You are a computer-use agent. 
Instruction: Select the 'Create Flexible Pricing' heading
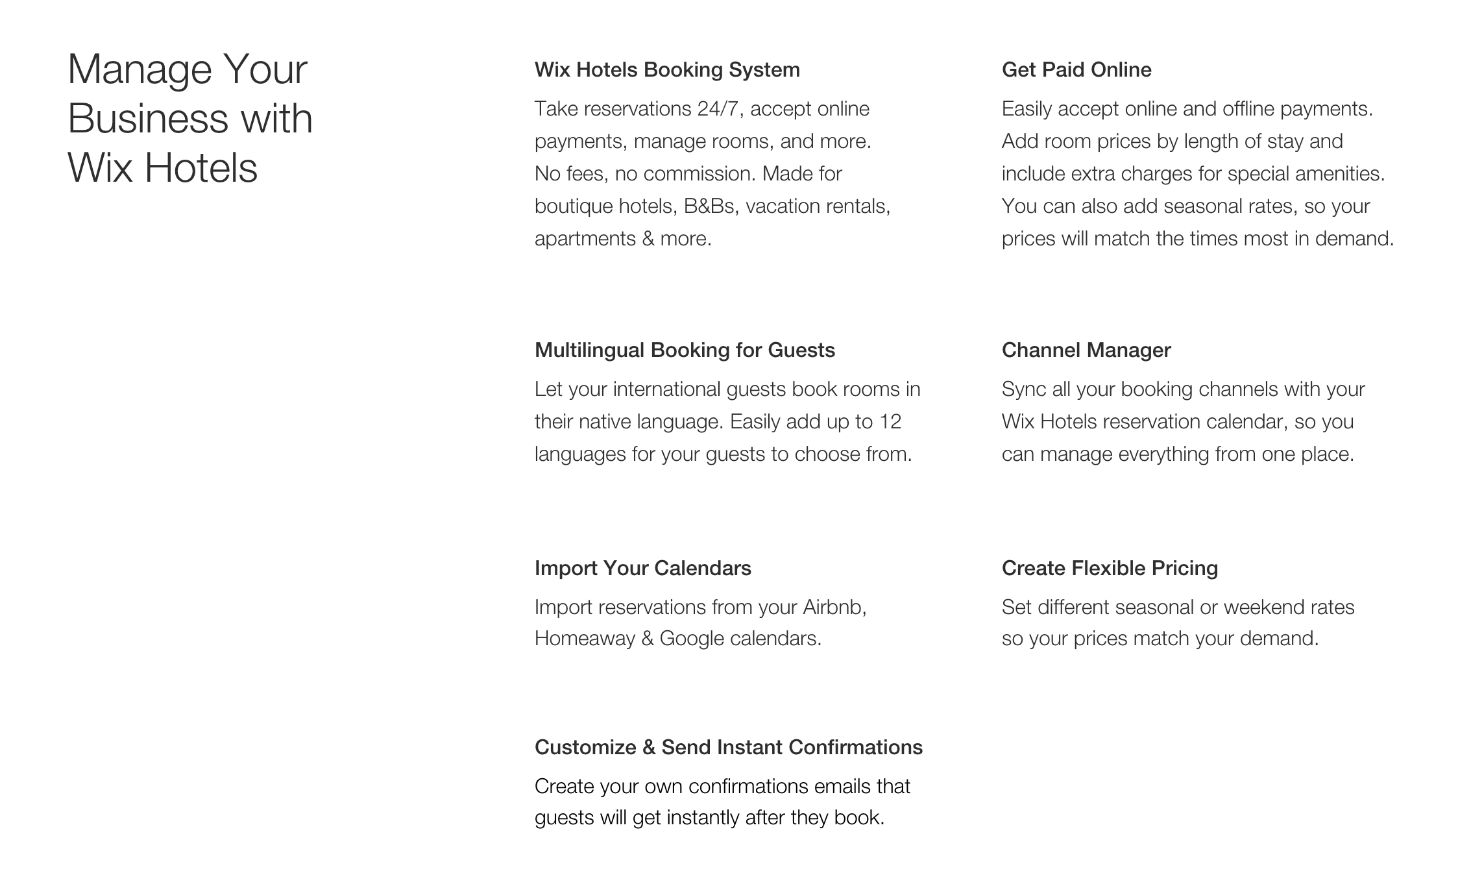tap(1109, 568)
